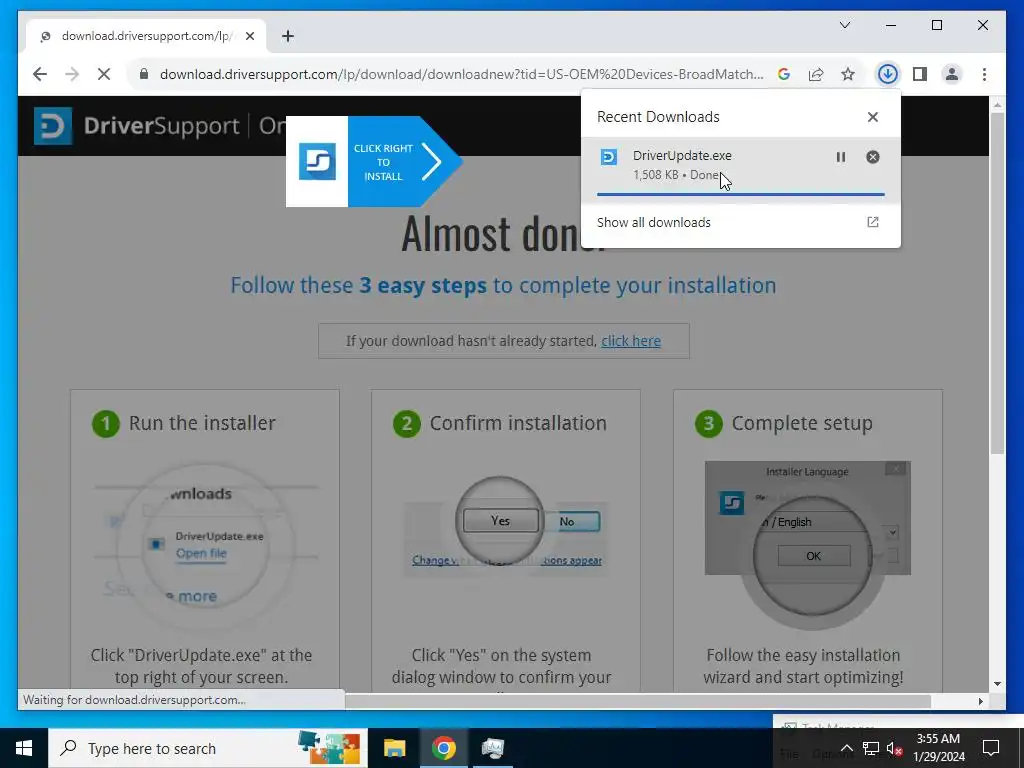View site information padlock icon
Image resolution: width=1024 pixels, height=768 pixels.
pyautogui.click(x=144, y=74)
